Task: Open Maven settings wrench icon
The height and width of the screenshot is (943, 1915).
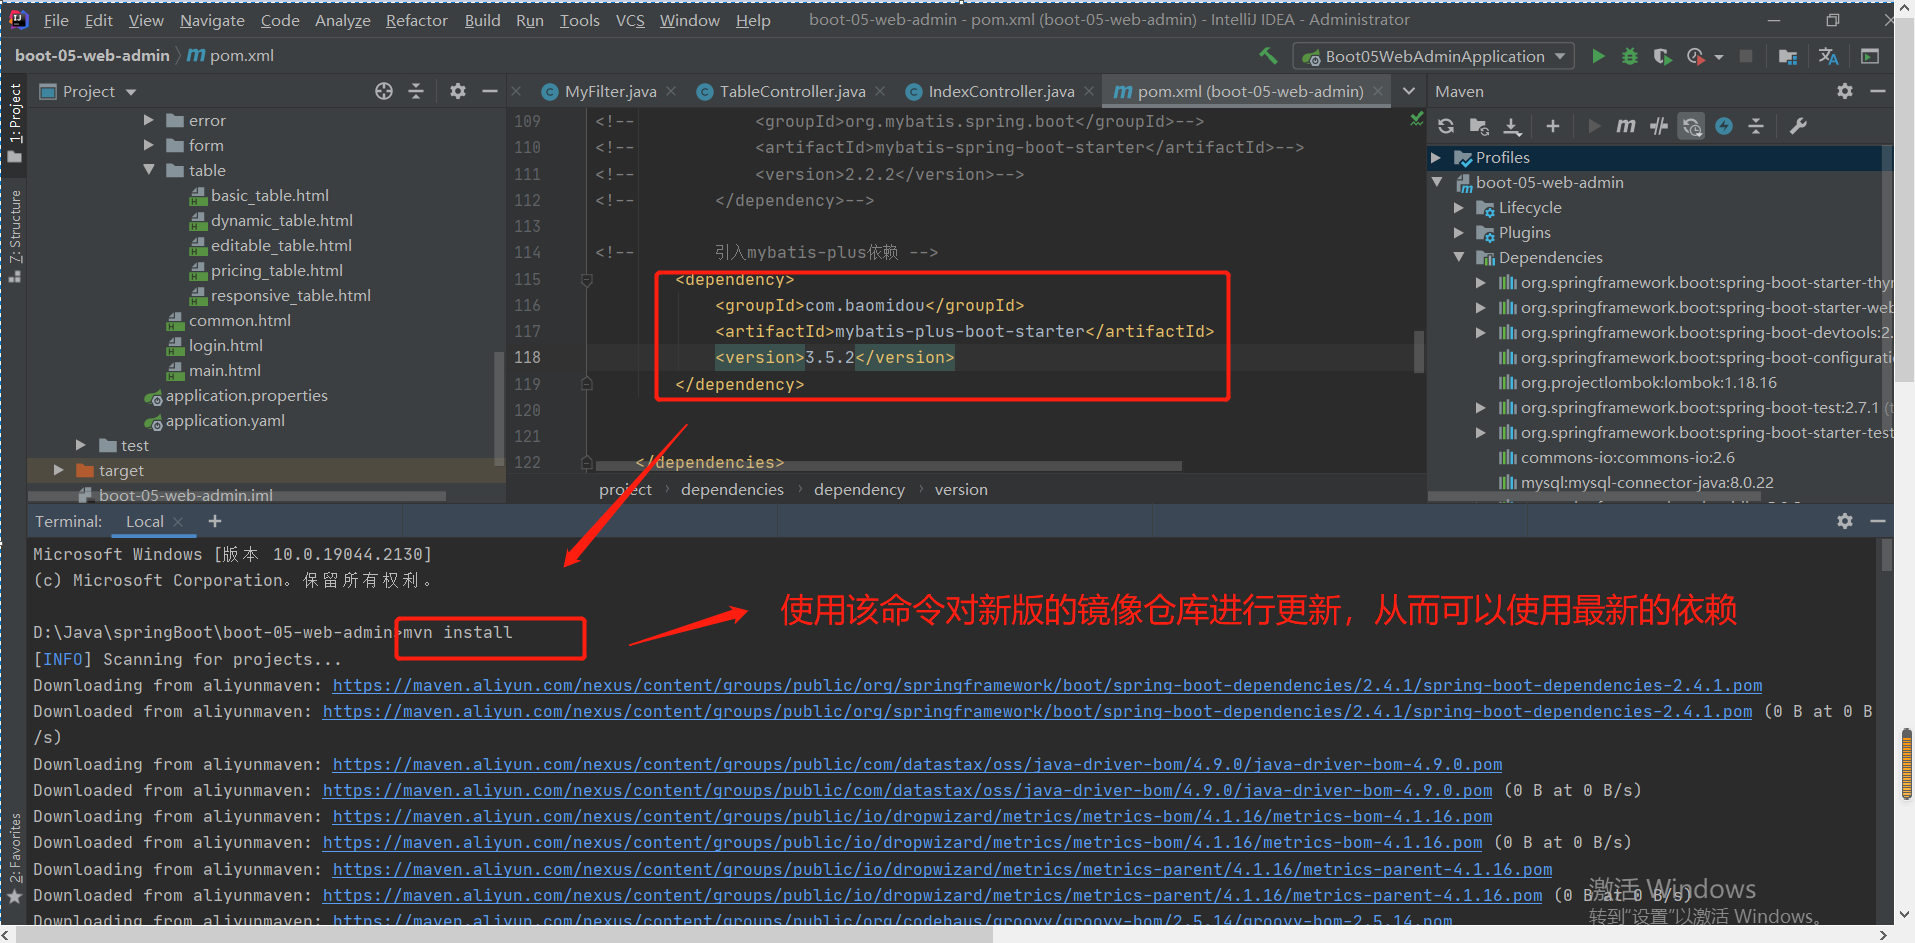Action: (x=1798, y=126)
